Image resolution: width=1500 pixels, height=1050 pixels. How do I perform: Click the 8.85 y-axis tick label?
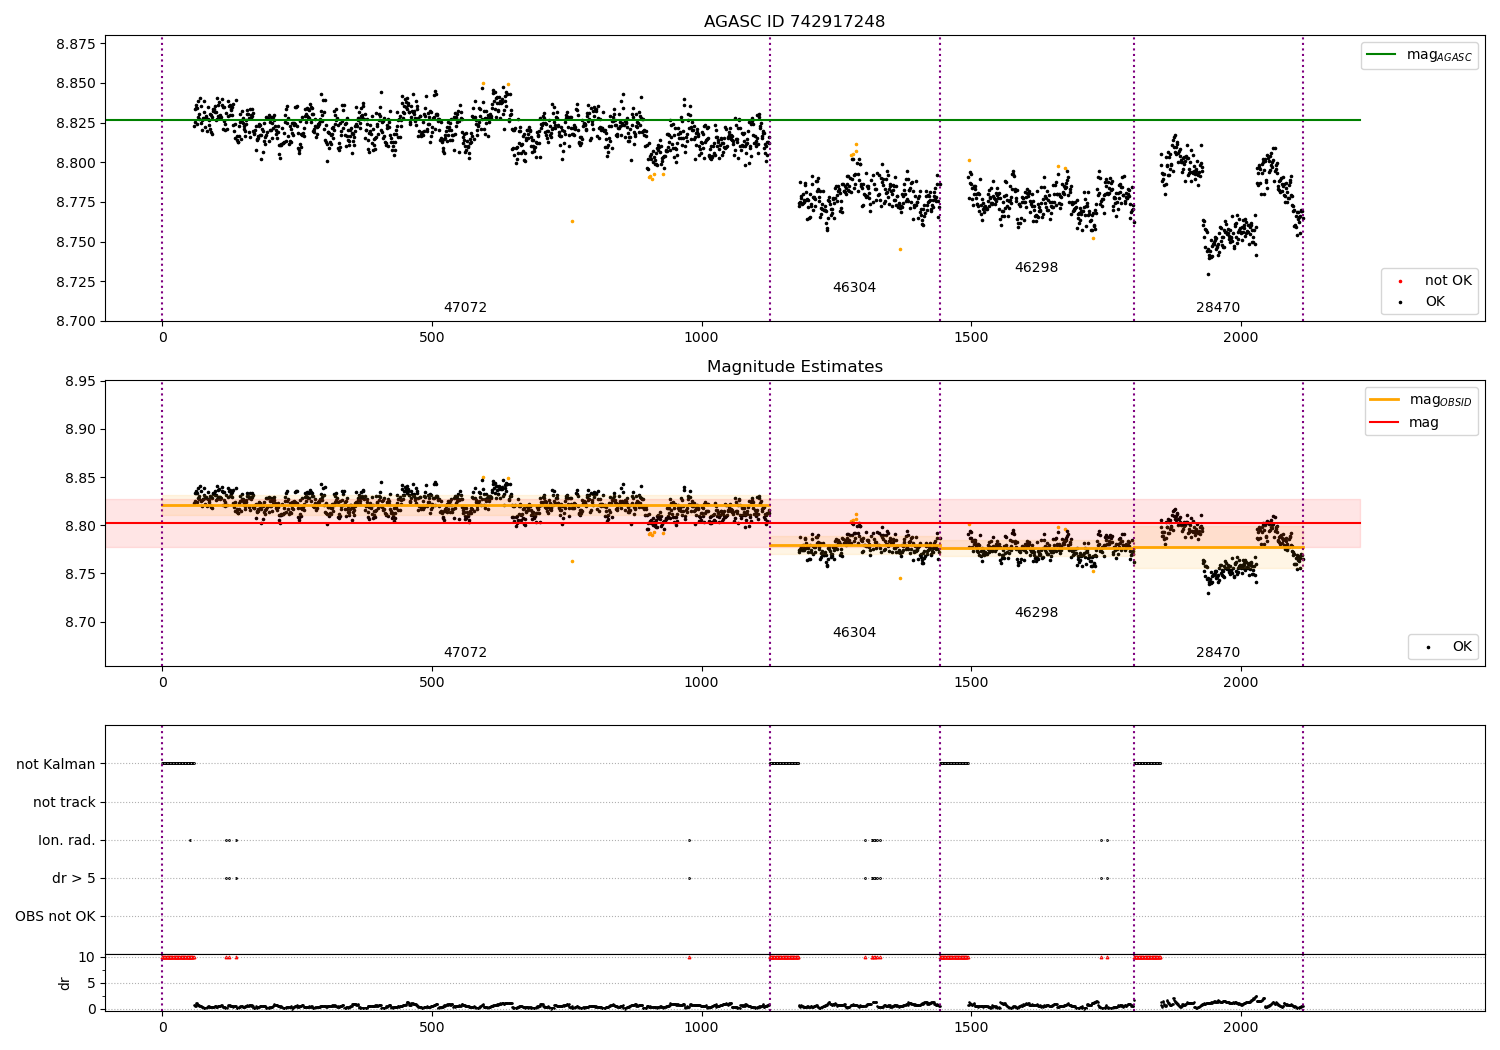[x=80, y=478]
